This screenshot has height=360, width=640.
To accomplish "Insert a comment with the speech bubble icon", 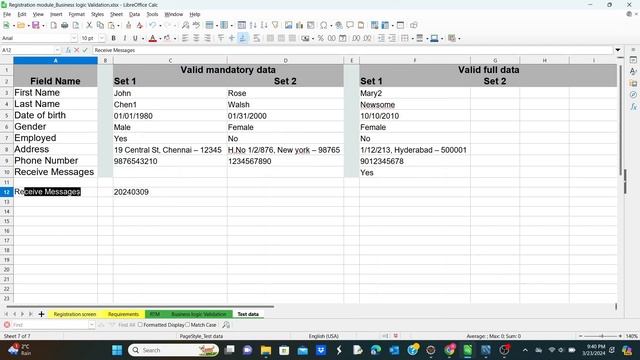I will (350, 25).
